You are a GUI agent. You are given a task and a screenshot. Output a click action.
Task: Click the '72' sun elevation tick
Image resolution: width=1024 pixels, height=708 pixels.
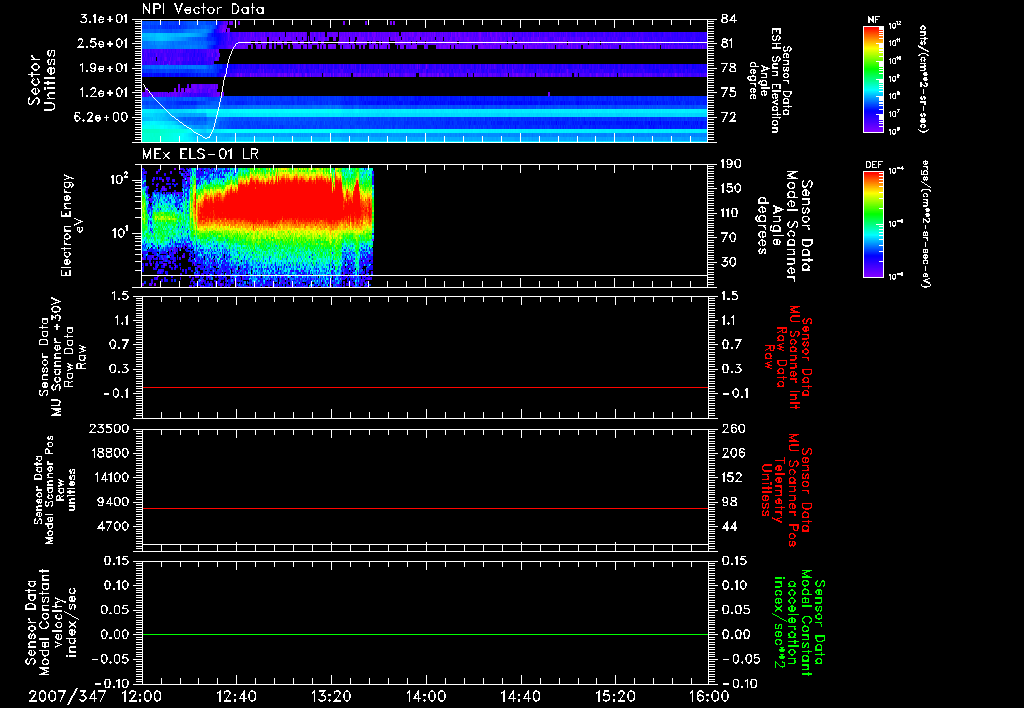click(x=728, y=117)
